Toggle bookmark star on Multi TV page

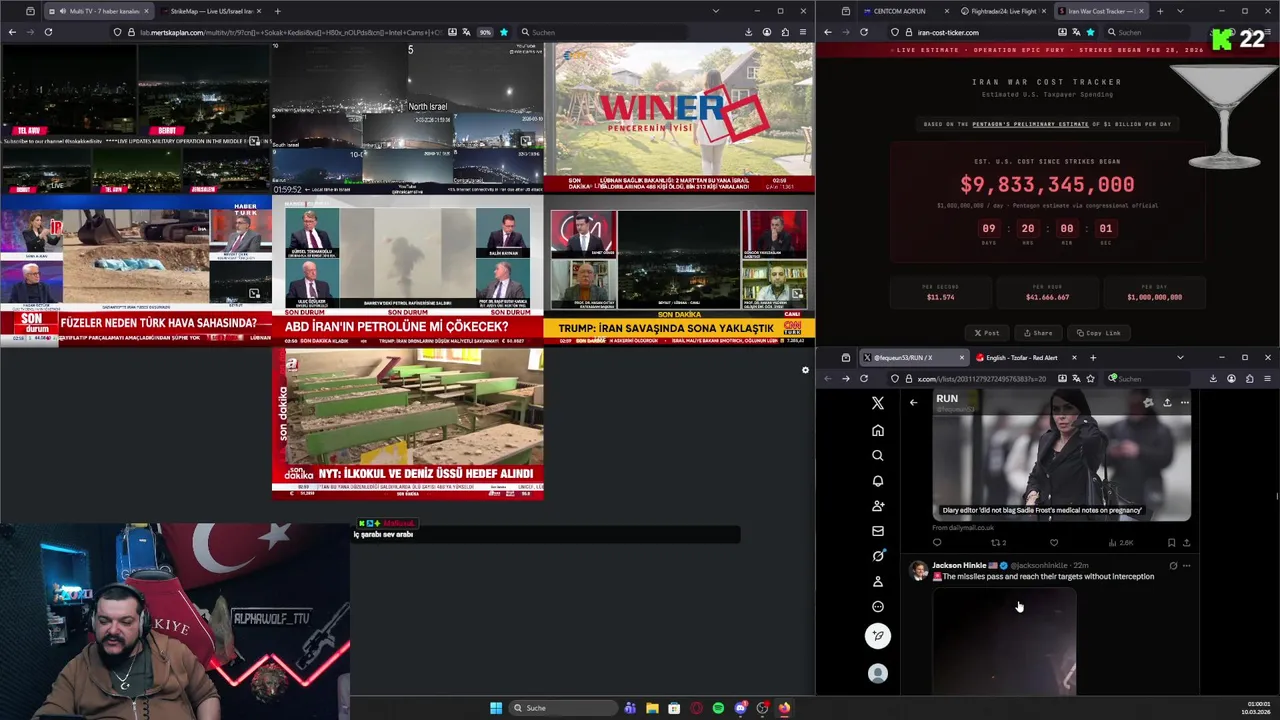504,32
